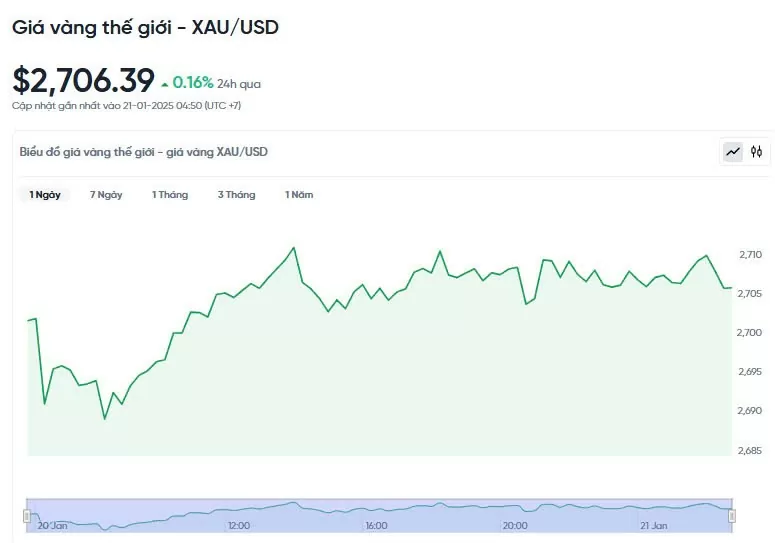Viewport: 775px width, 543px height.
Task: Open the 1 Năm chart range
Action: tap(299, 195)
